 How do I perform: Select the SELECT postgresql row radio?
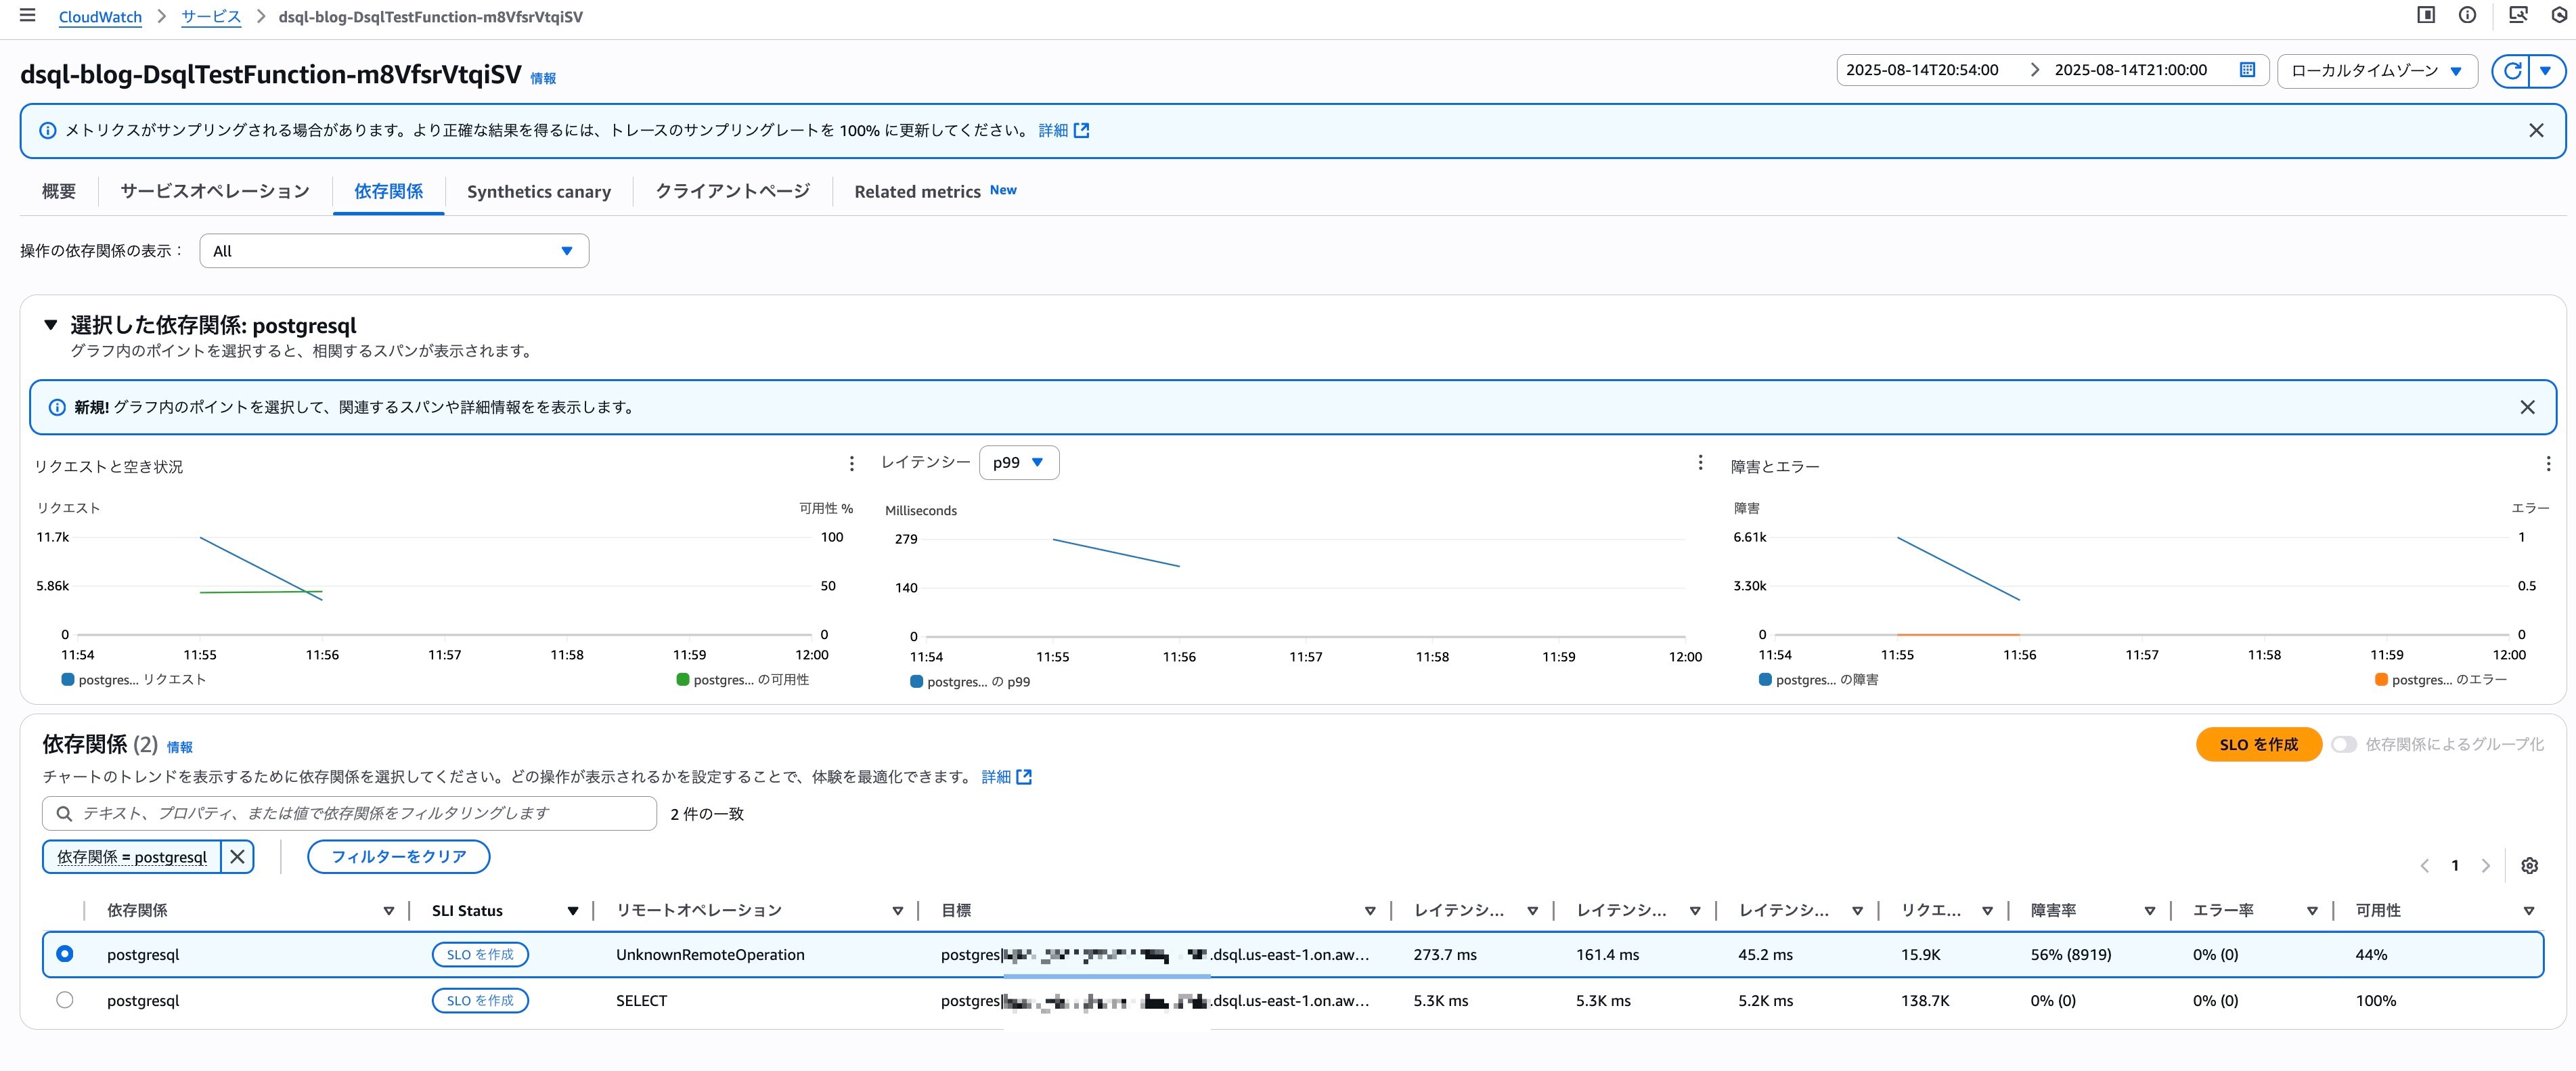(65, 1000)
